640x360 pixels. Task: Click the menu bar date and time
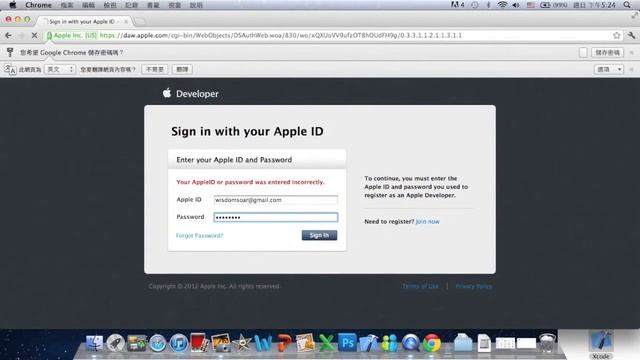click(x=594, y=5)
